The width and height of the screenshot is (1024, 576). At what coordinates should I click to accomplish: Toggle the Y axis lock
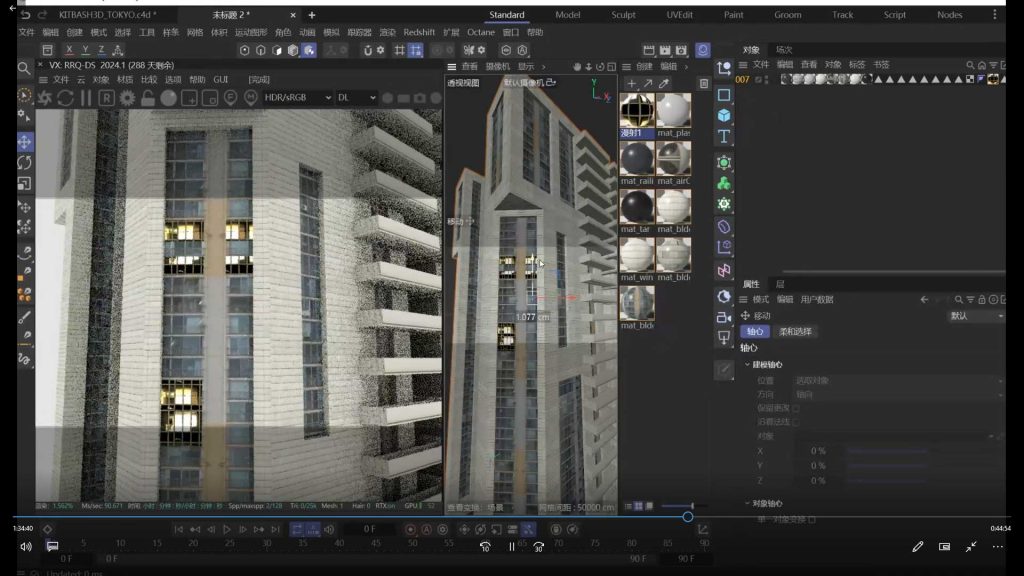click(85, 50)
